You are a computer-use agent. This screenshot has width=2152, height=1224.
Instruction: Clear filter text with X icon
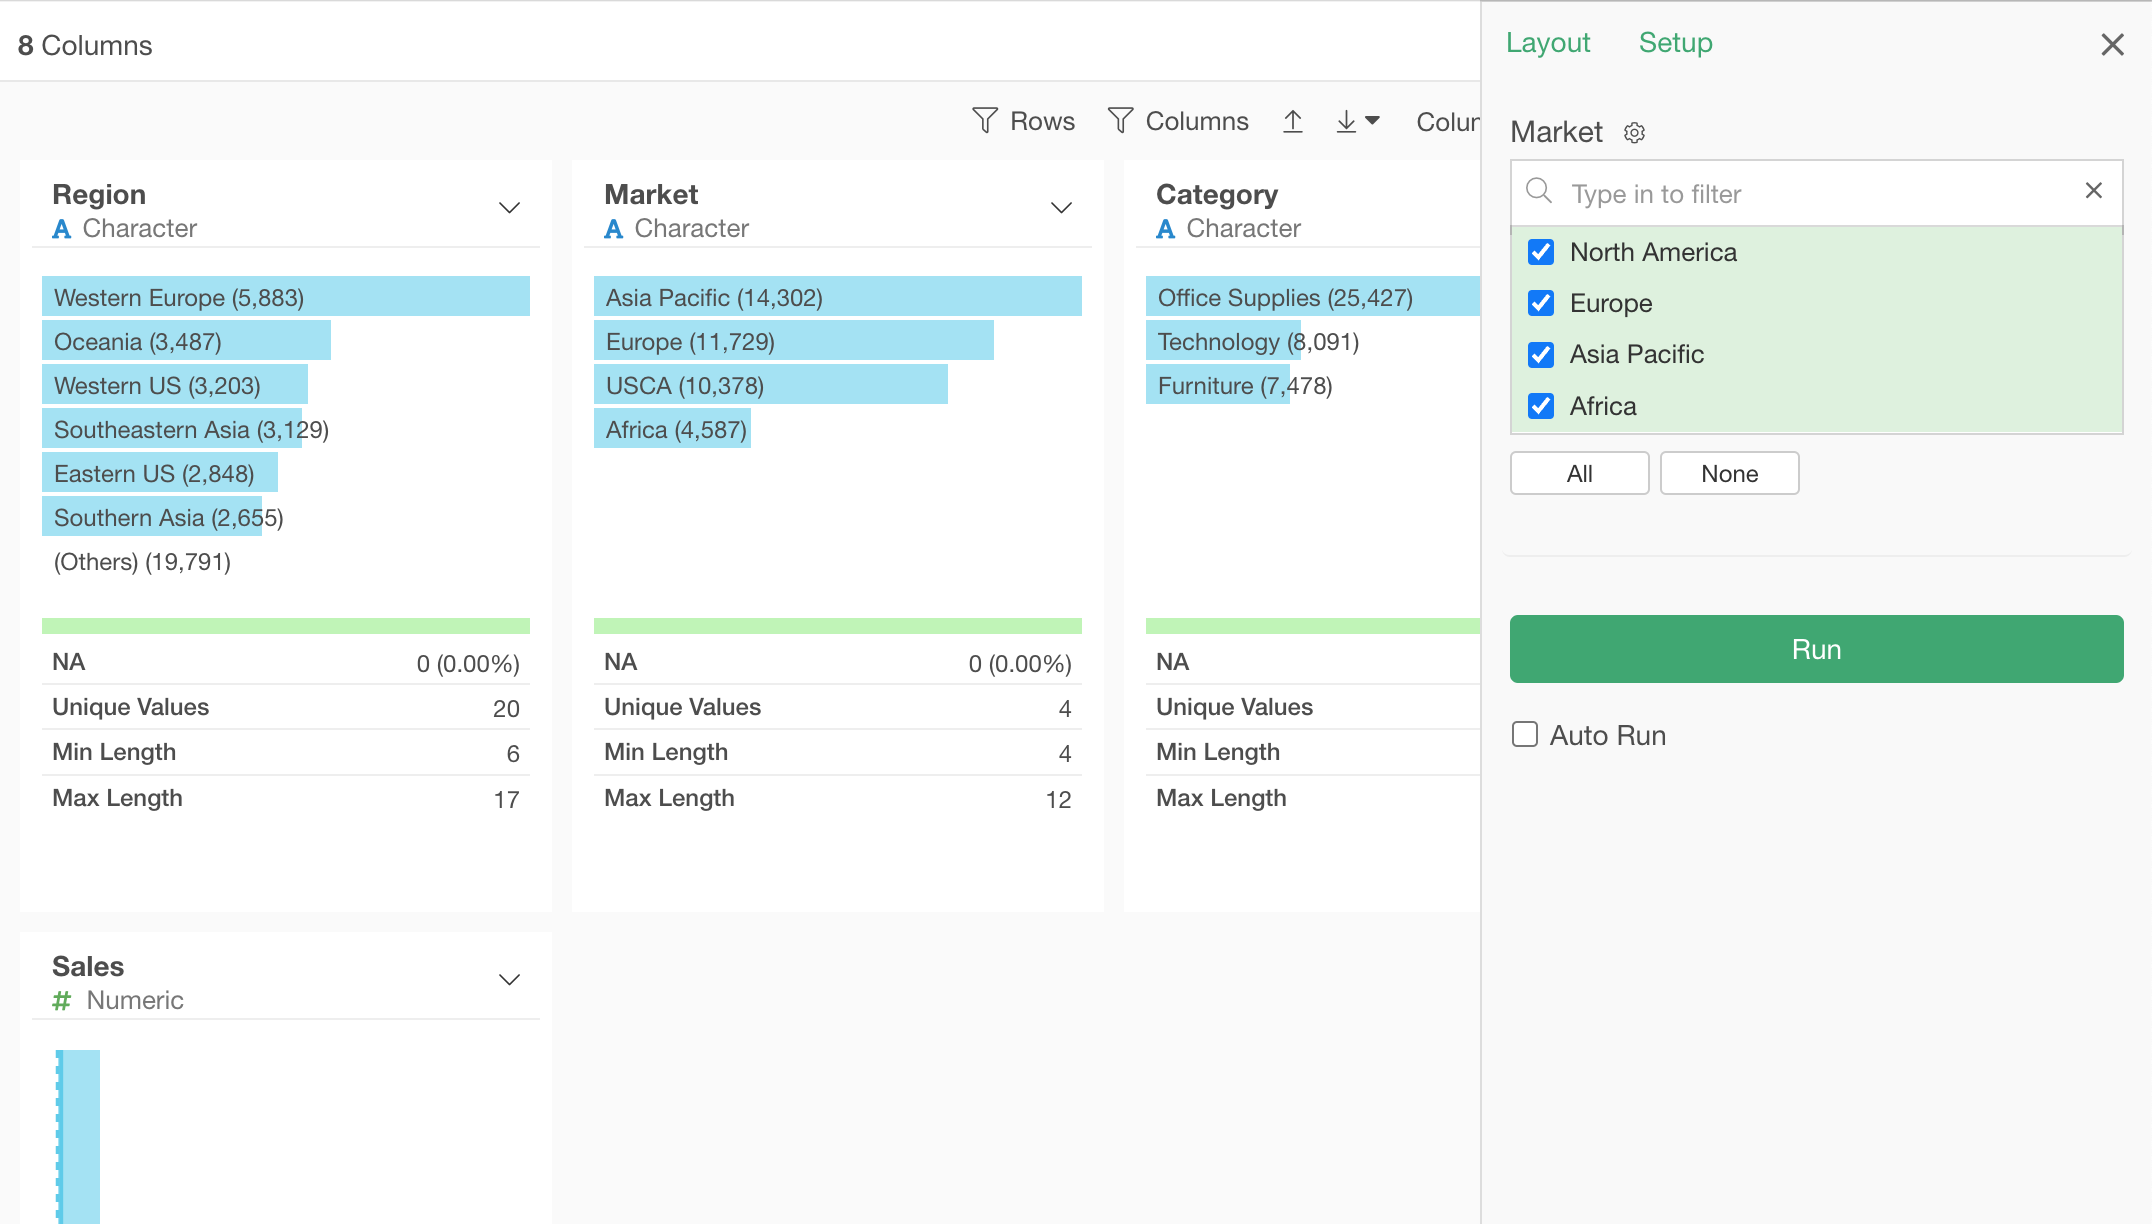click(2093, 191)
